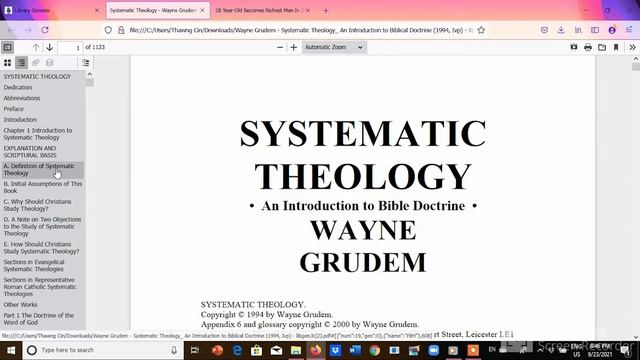The image size is (640, 360).
Task: Toggle the PDF sidebar button
Action: [7, 47]
